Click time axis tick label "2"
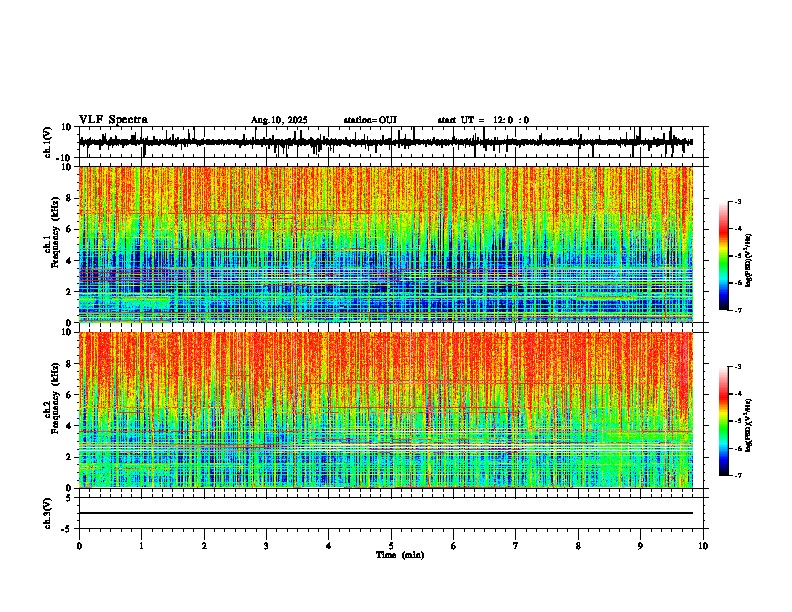 coord(204,546)
